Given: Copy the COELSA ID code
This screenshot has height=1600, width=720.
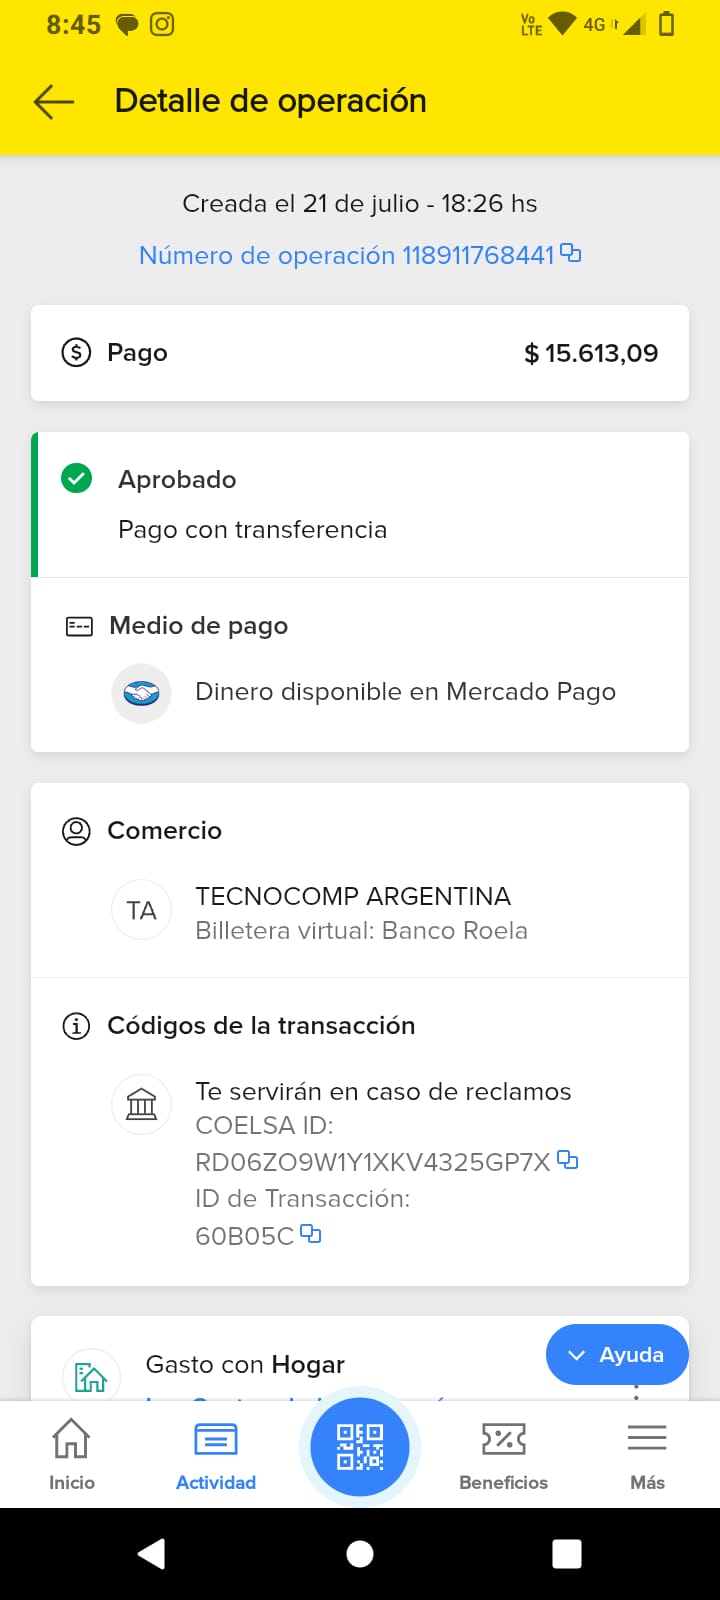Looking at the screenshot, I should click(x=568, y=1160).
